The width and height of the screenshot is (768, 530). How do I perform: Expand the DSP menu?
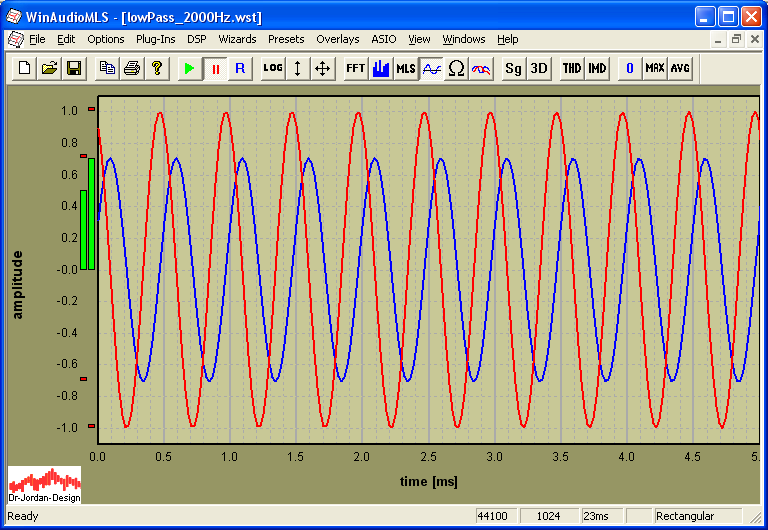point(196,39)
